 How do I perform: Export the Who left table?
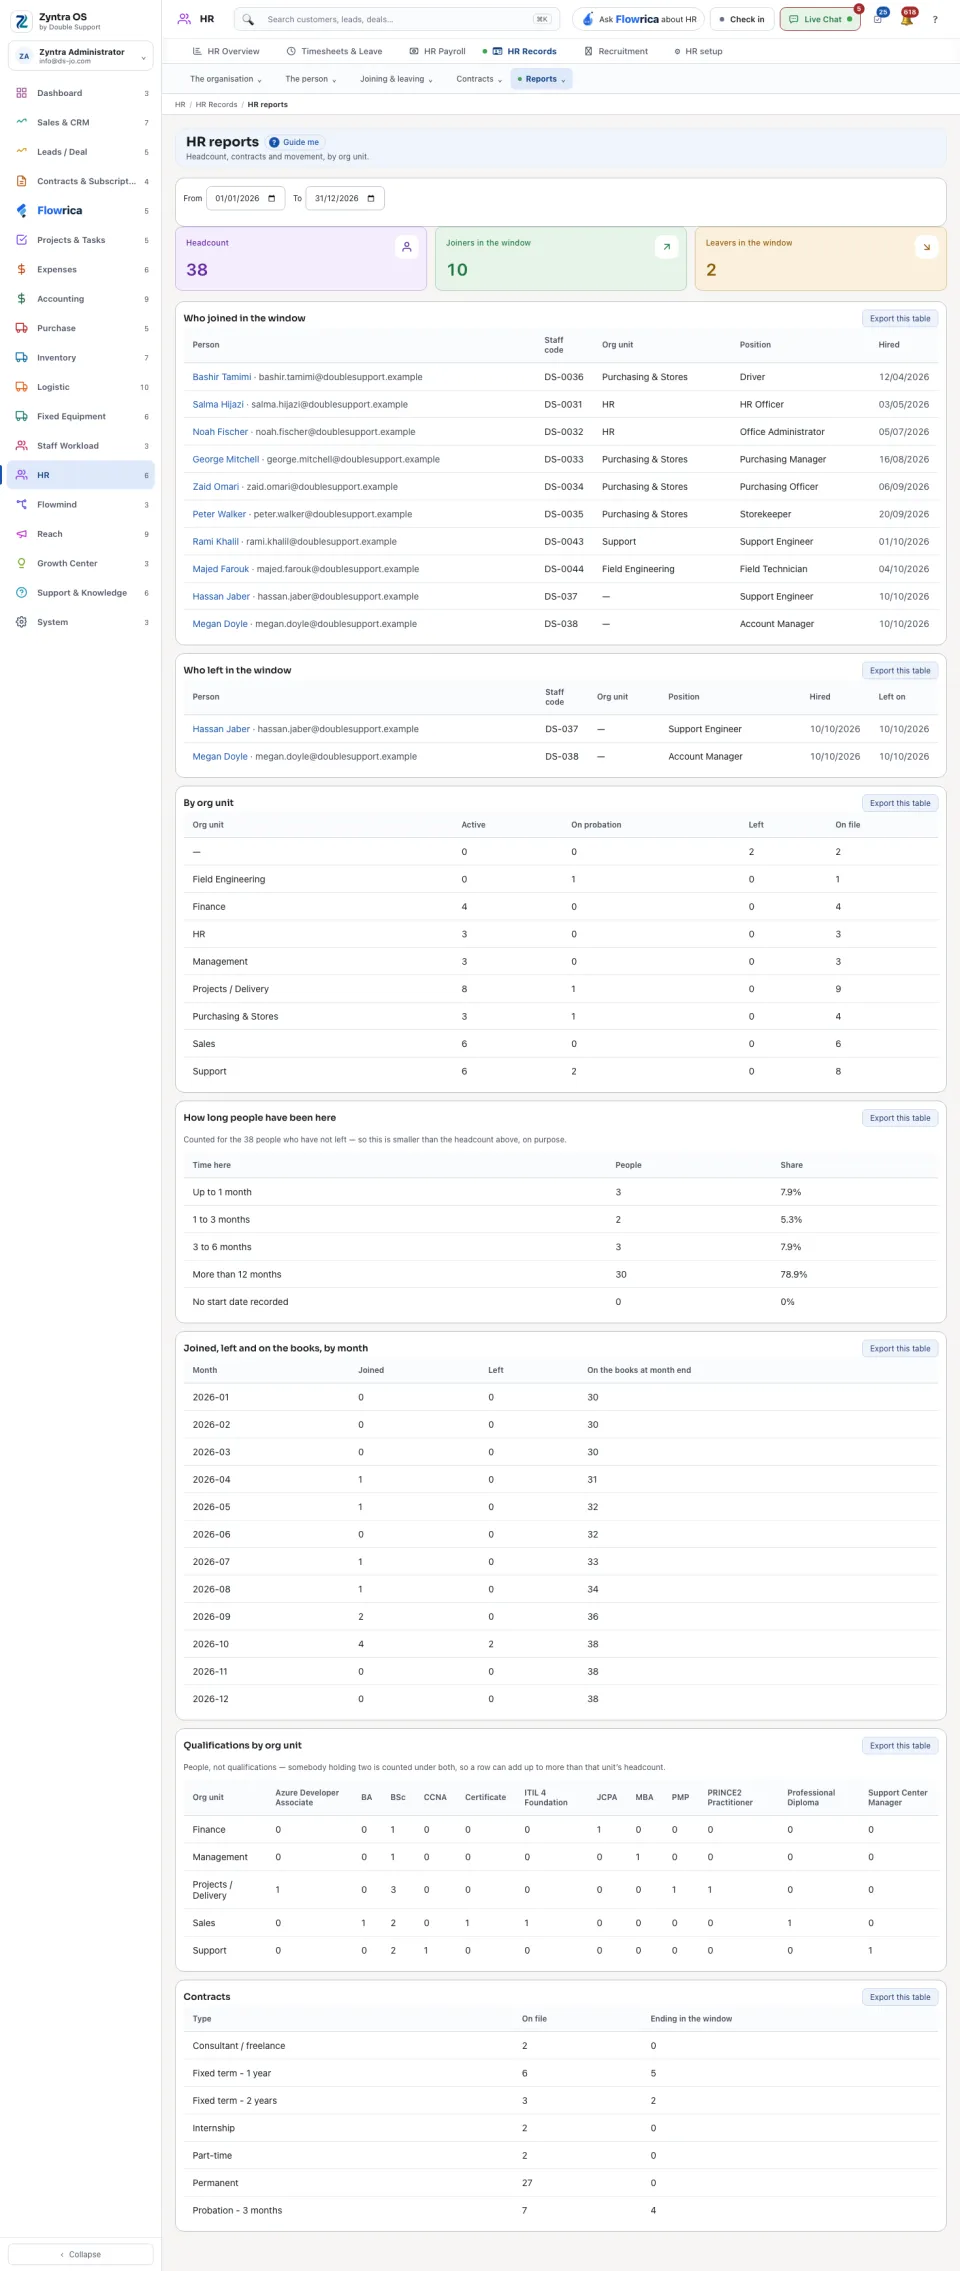(900, 670)
